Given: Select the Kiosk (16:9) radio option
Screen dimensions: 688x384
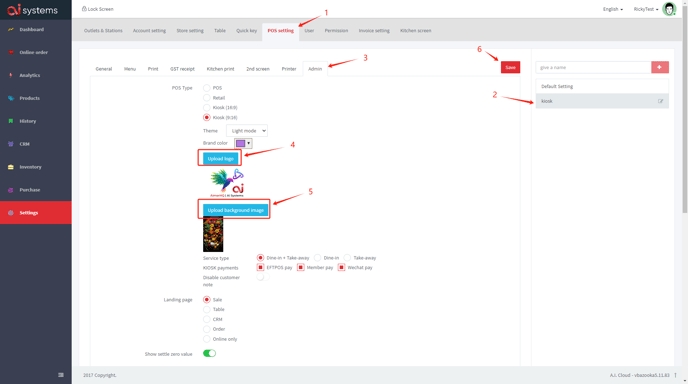Looking at the screenshot, I should [x=207, y=108].
